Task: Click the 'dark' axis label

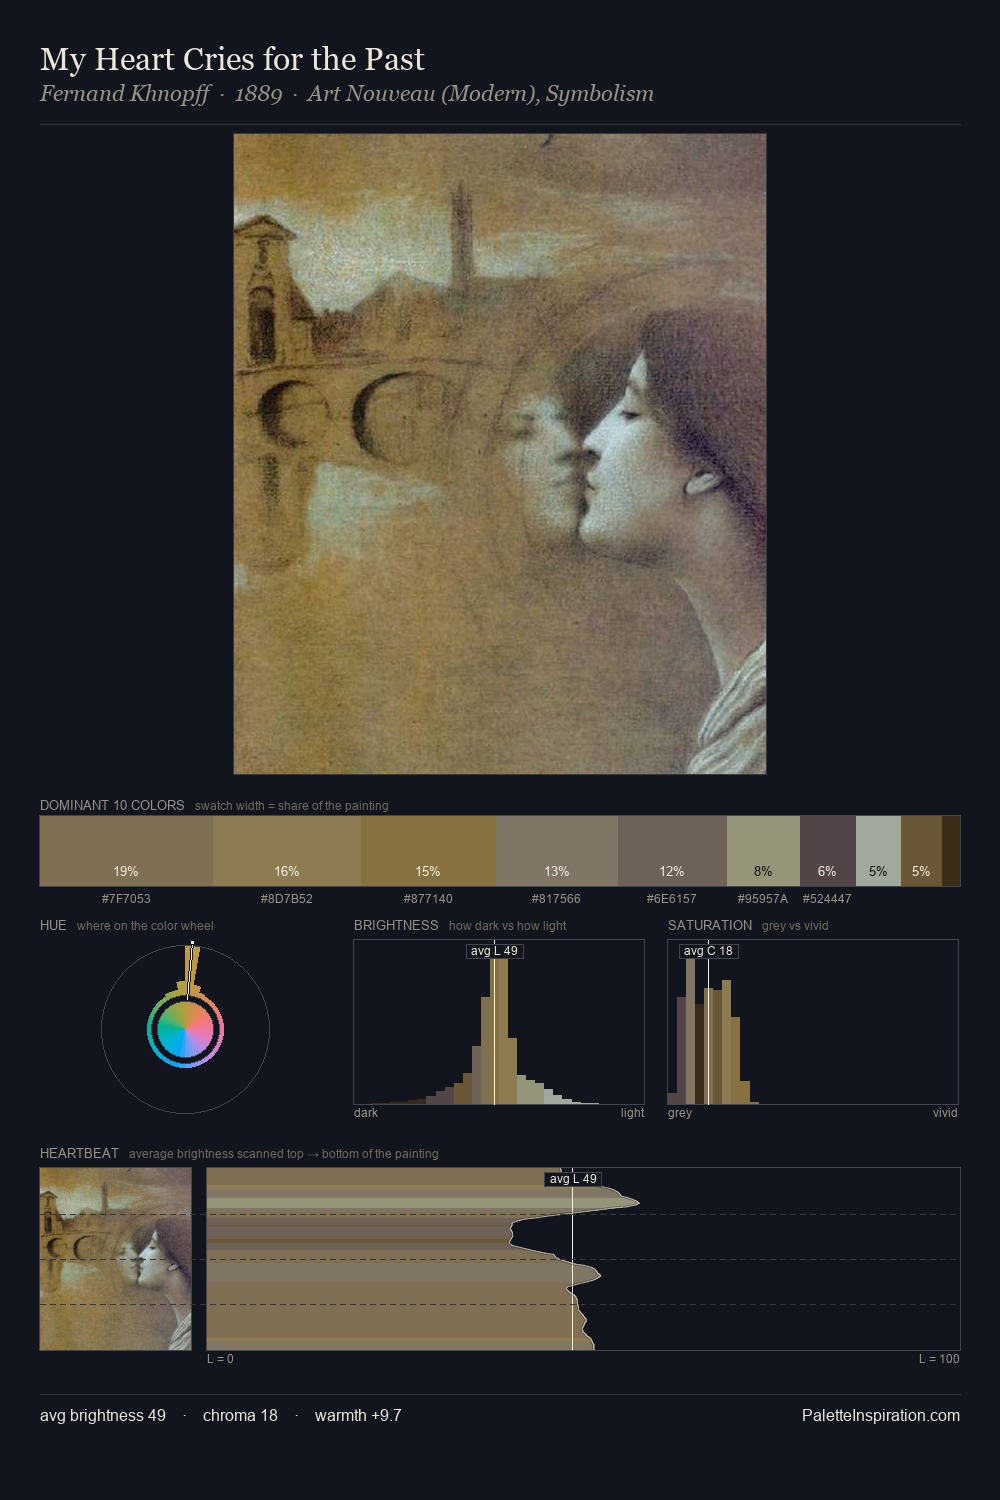Action: pyautogui.click(x=366, y=1113)
